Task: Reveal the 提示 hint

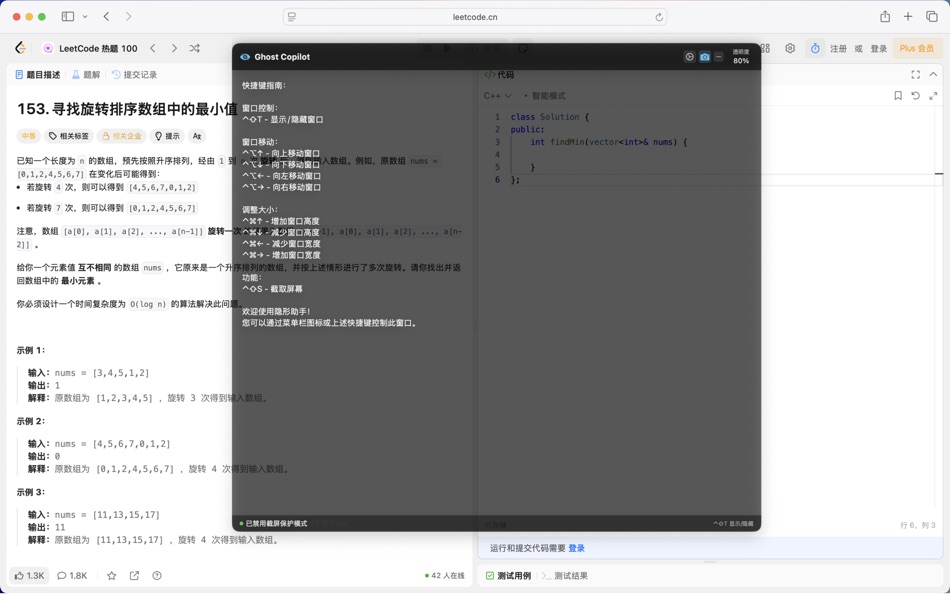Action: [x=167, y=136]
